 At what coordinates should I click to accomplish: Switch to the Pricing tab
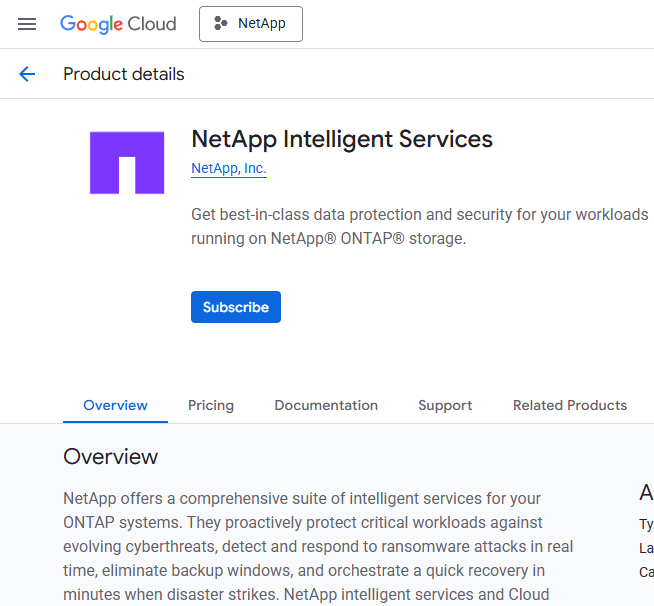click(x=211, y=405)
